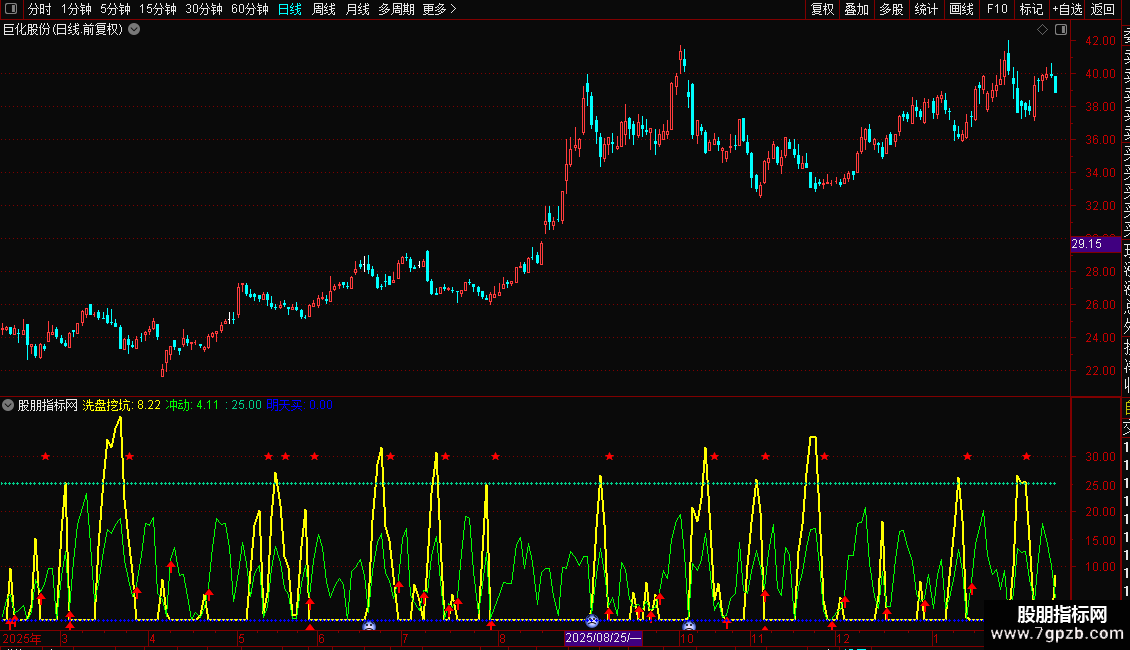This screenshot has width=1130, height=650.
Task: Click the 标记 mark button
Action: pos(1031,9)
